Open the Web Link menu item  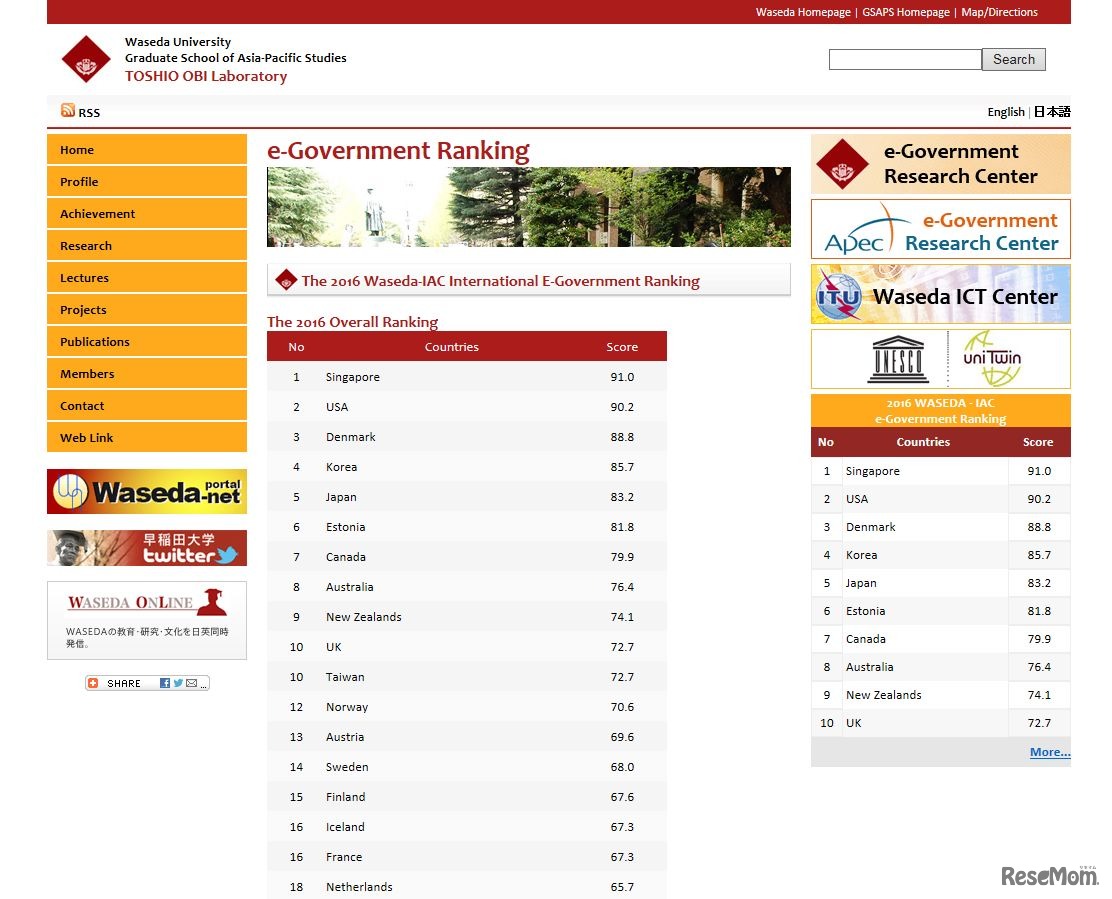147,437
